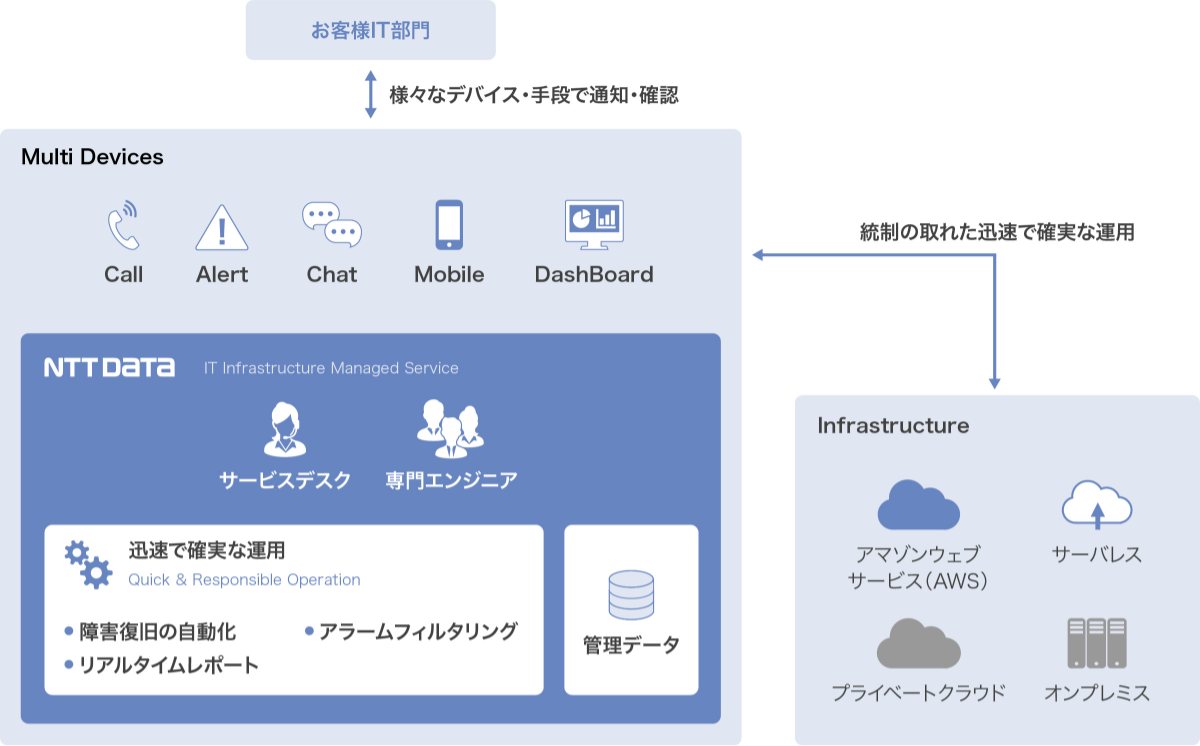Click the Quick & Responsible Operation text
Screen dimensions: 1200x746
(245, 580)
